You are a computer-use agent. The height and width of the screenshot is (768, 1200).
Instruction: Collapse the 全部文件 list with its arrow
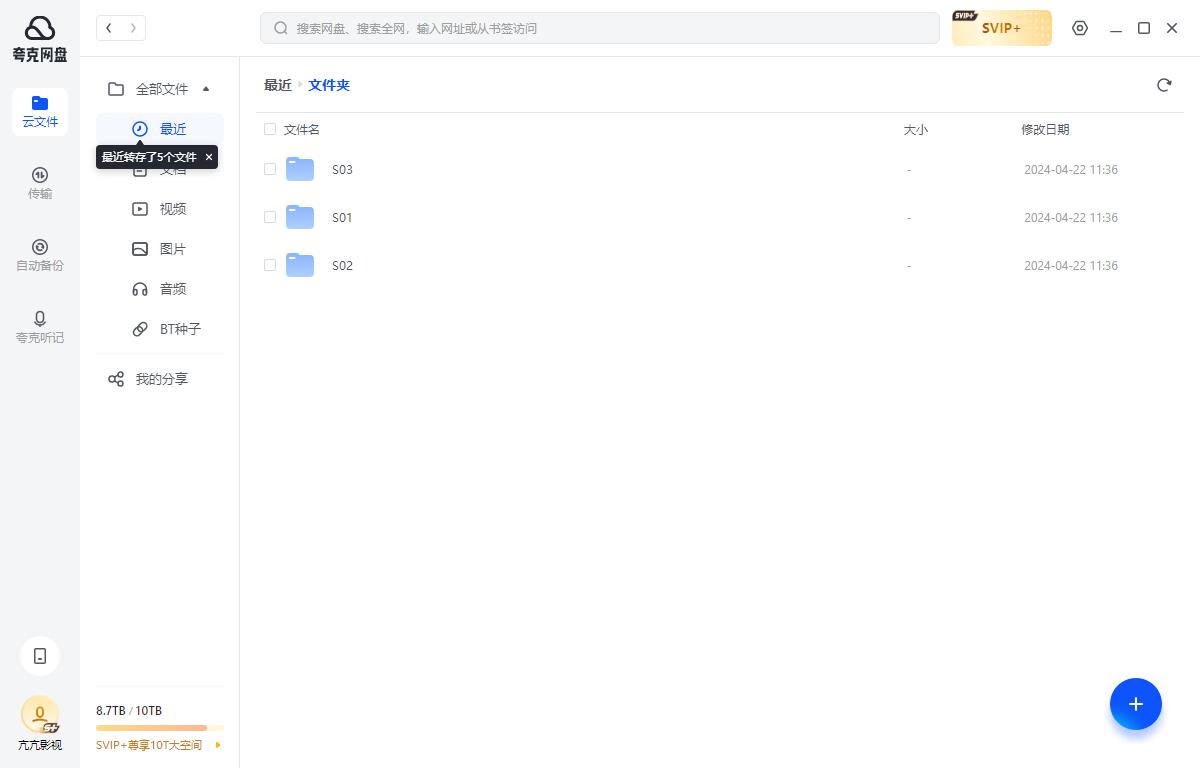[206, 89]
